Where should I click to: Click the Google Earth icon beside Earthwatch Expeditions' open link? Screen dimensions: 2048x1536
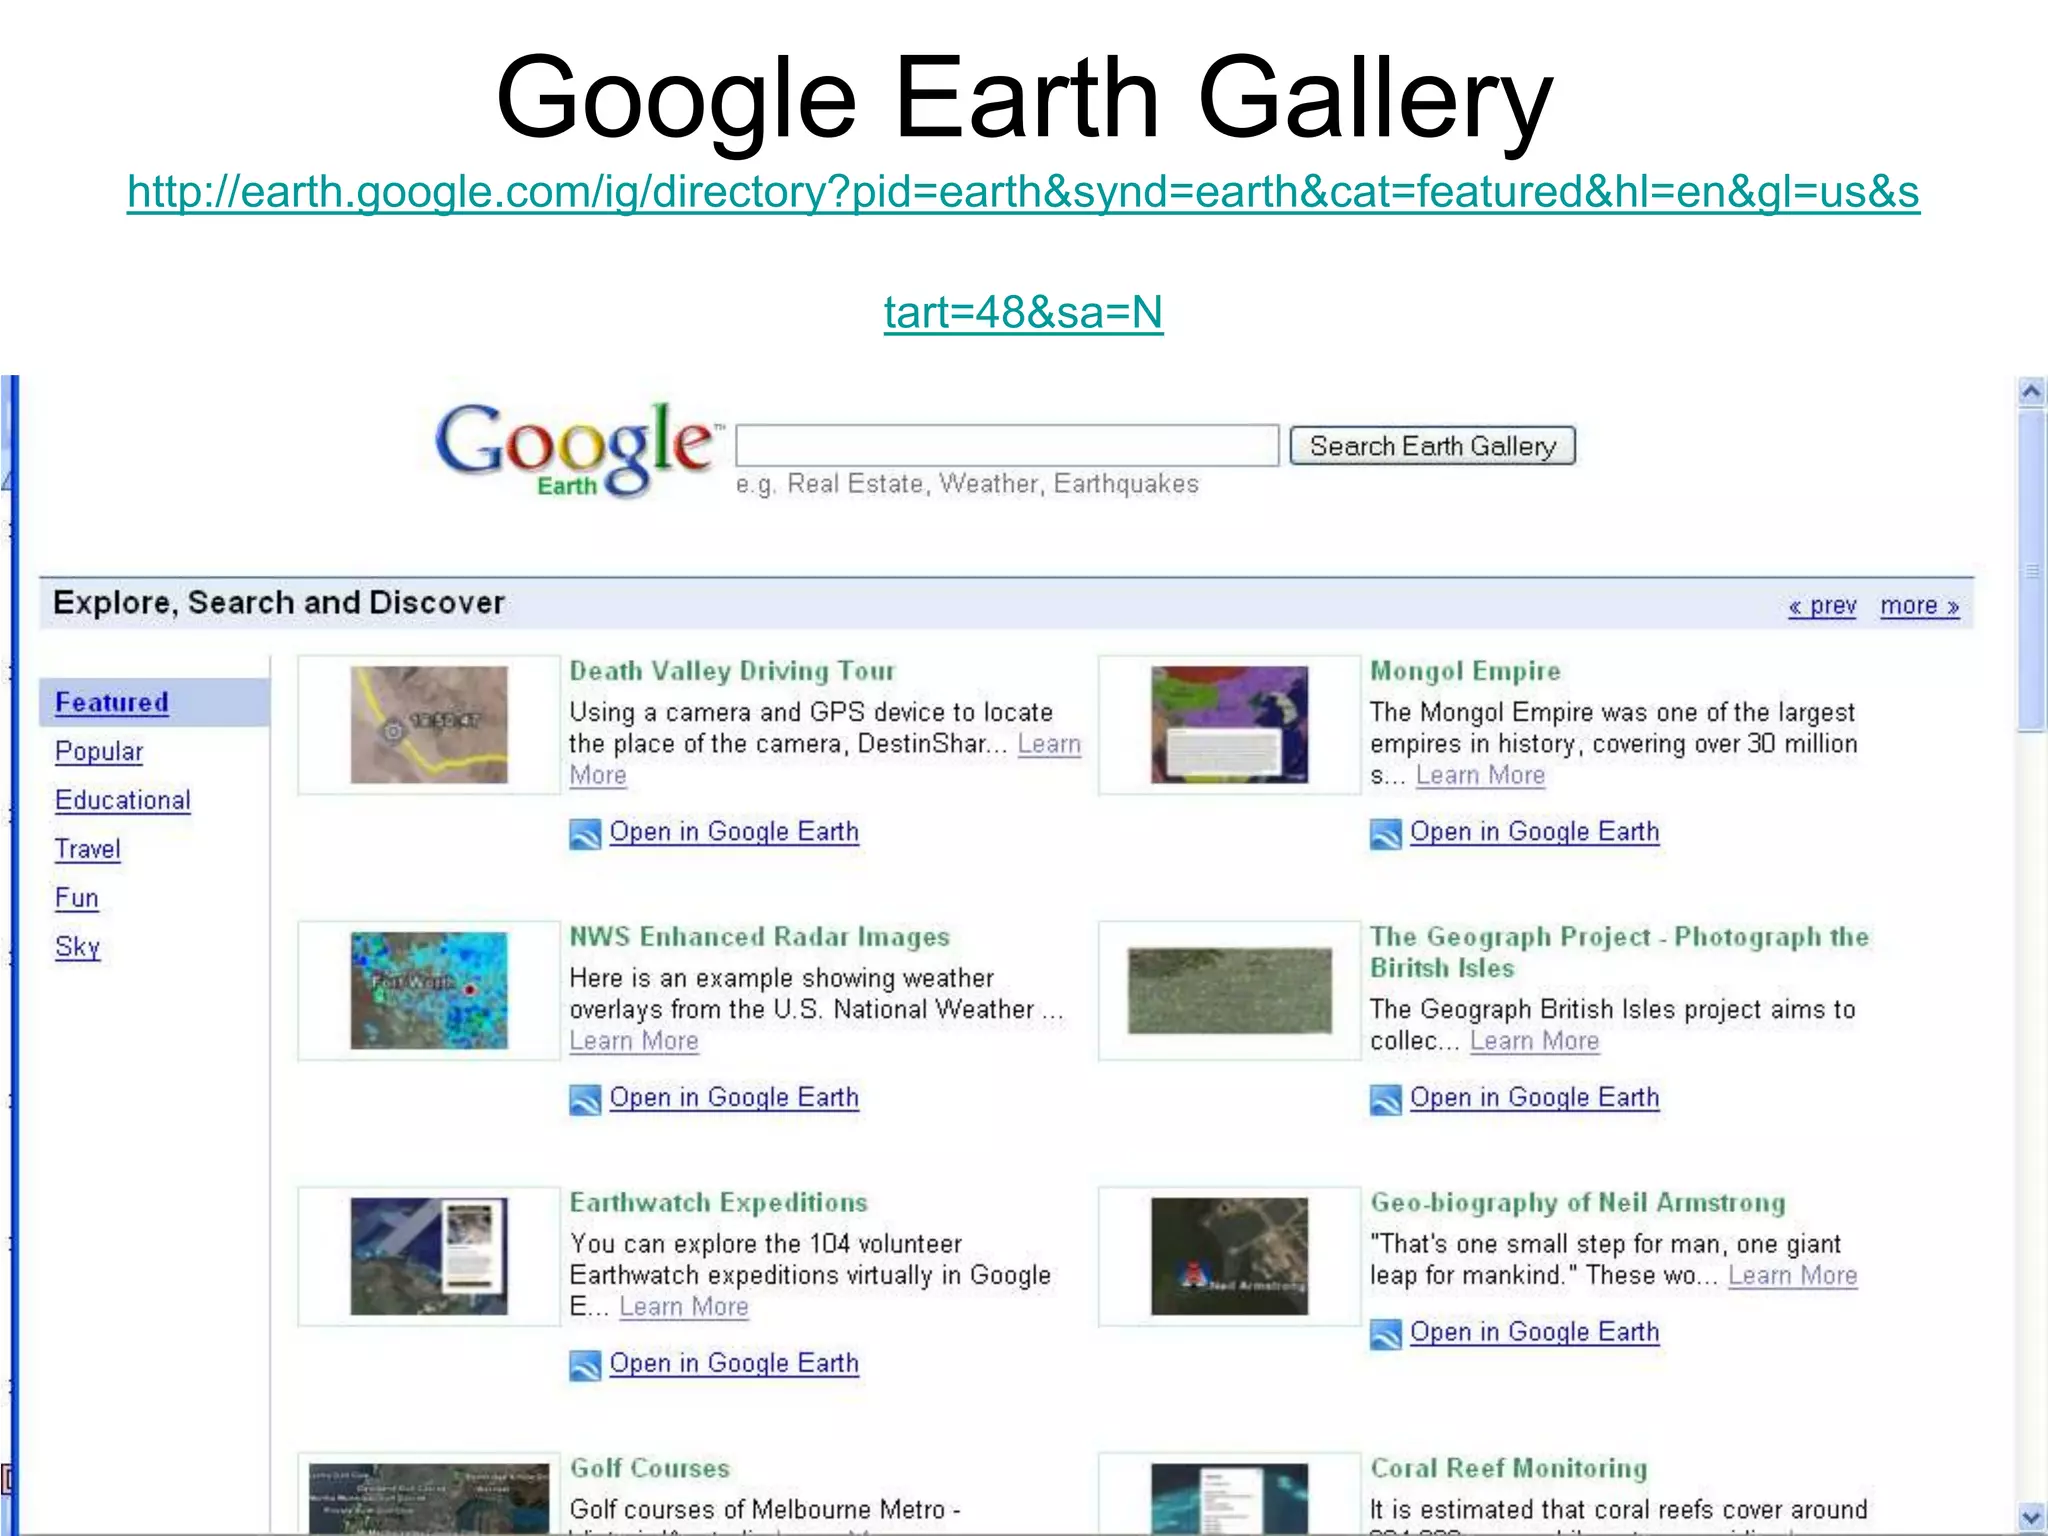point(585,1365)
